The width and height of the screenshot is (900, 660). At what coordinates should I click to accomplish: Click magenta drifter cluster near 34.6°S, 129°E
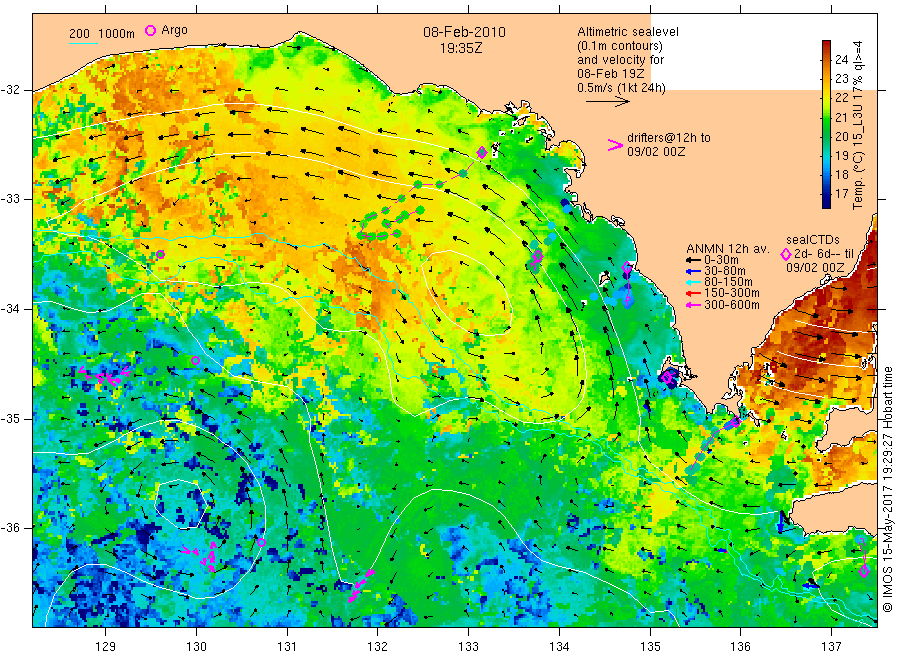[x=106, y=376]
